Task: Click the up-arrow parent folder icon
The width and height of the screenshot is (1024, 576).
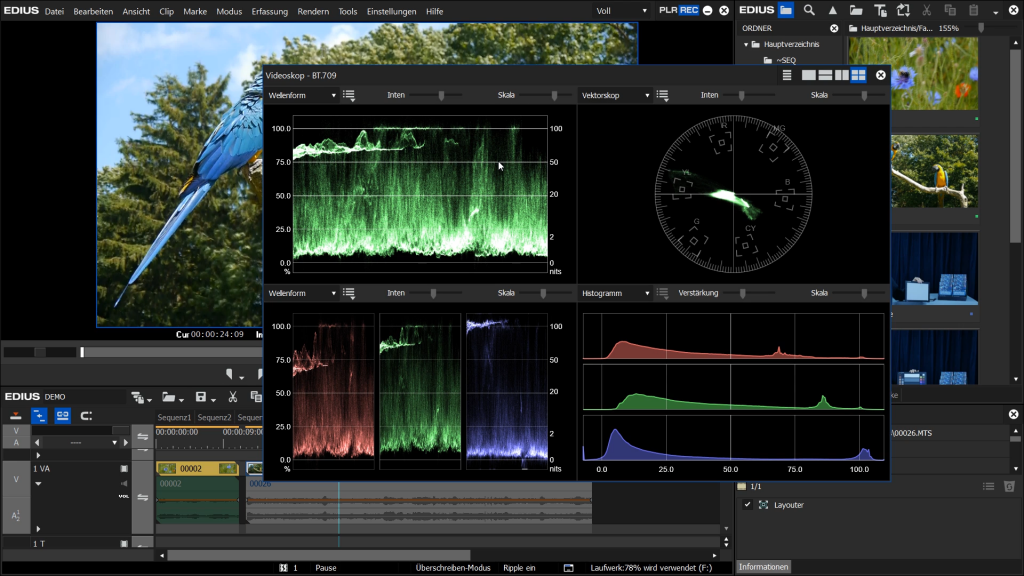Action: click(x=832, y=10)
